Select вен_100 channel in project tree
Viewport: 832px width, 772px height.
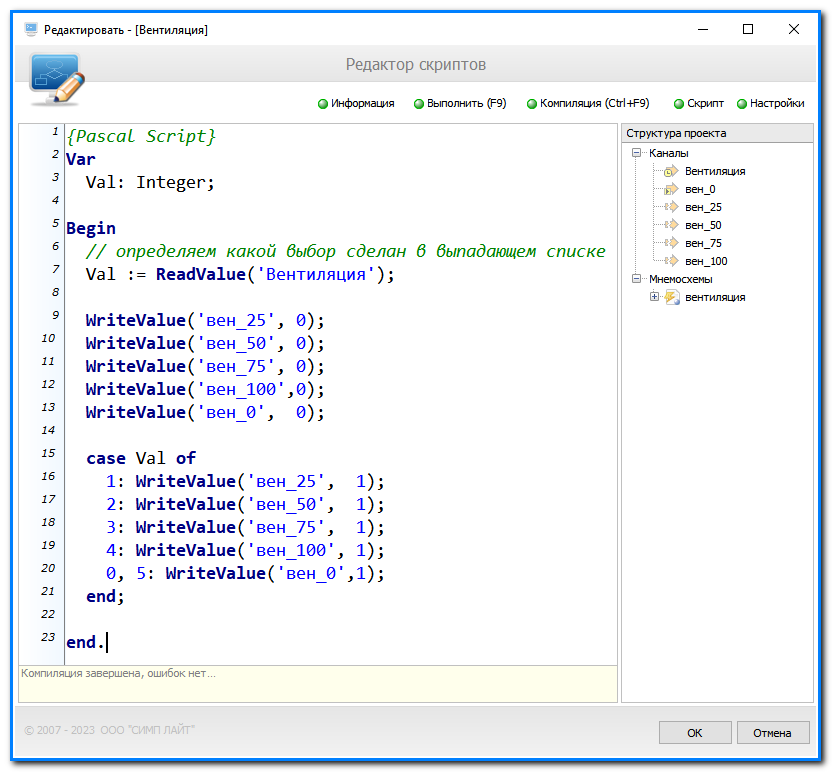pos(706,262)
